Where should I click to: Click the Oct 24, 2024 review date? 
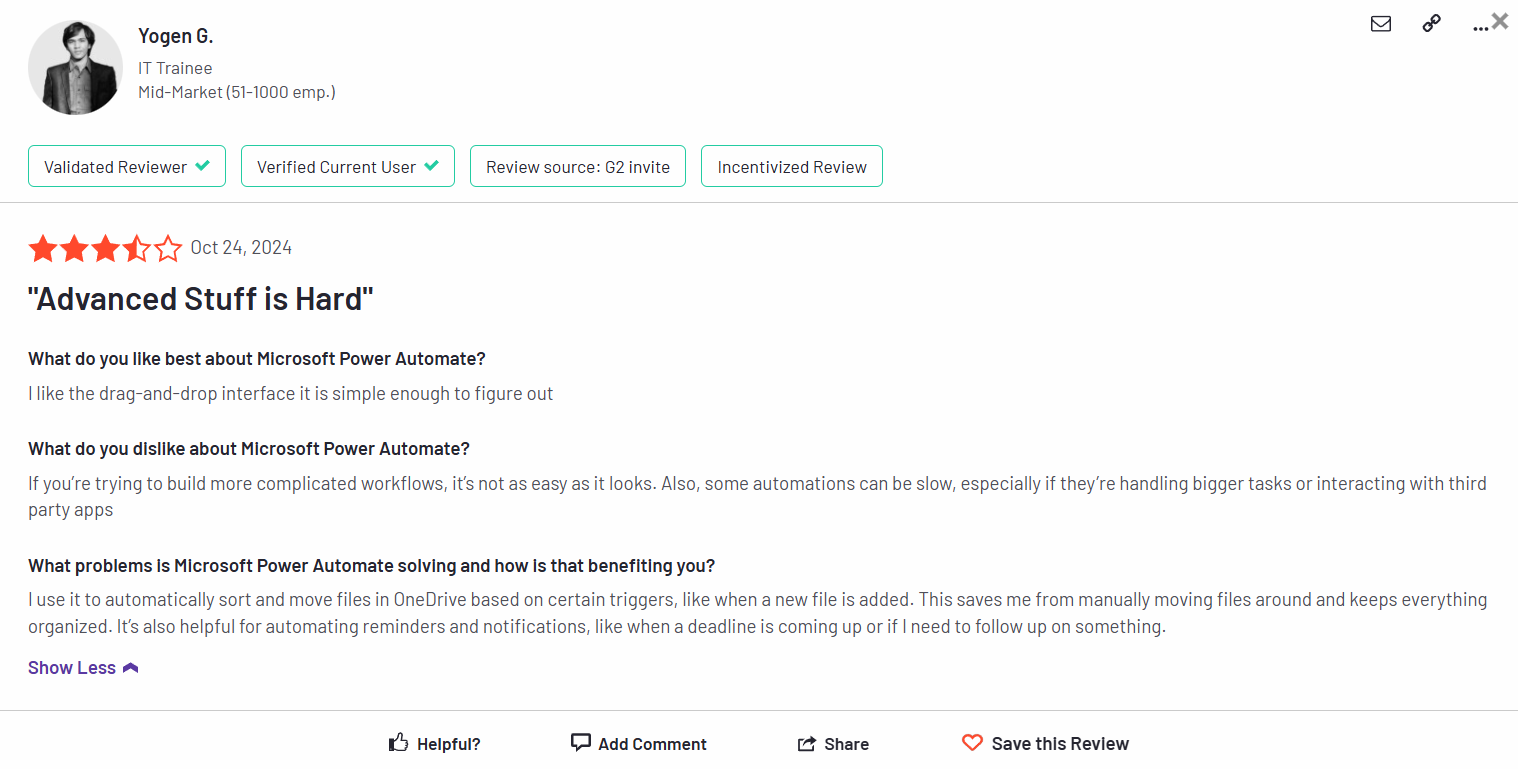coord(241,248)
